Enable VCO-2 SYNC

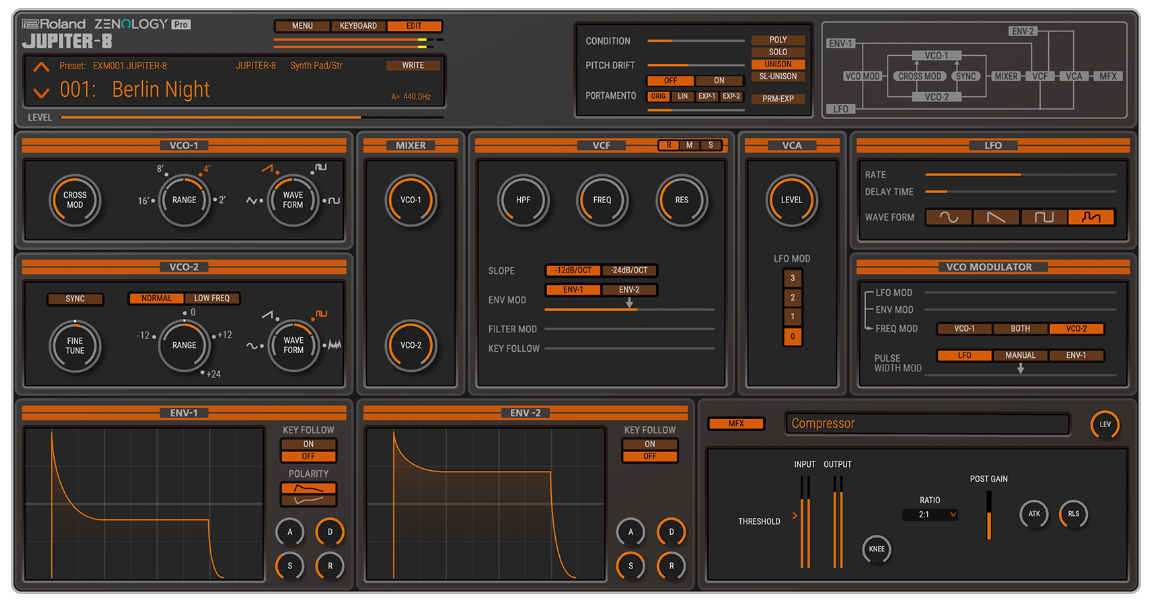click(75, 299)
